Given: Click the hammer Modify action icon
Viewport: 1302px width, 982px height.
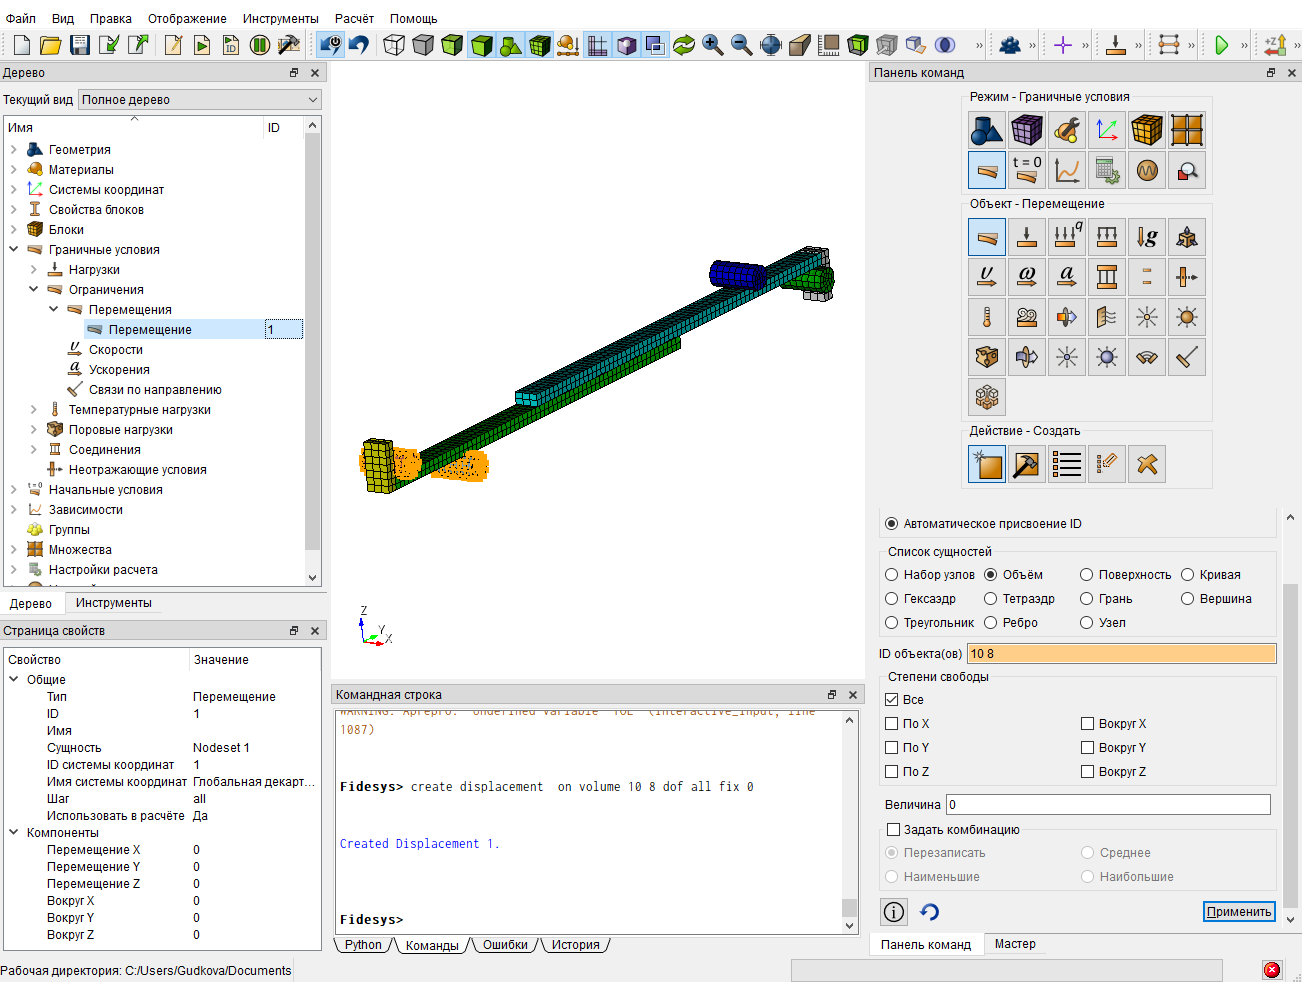Looking at the screenshot, I should coord(1027,464).
